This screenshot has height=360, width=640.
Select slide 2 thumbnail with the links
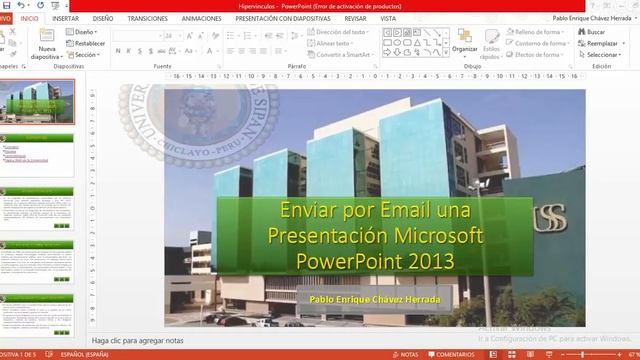(x=37, y=155)
